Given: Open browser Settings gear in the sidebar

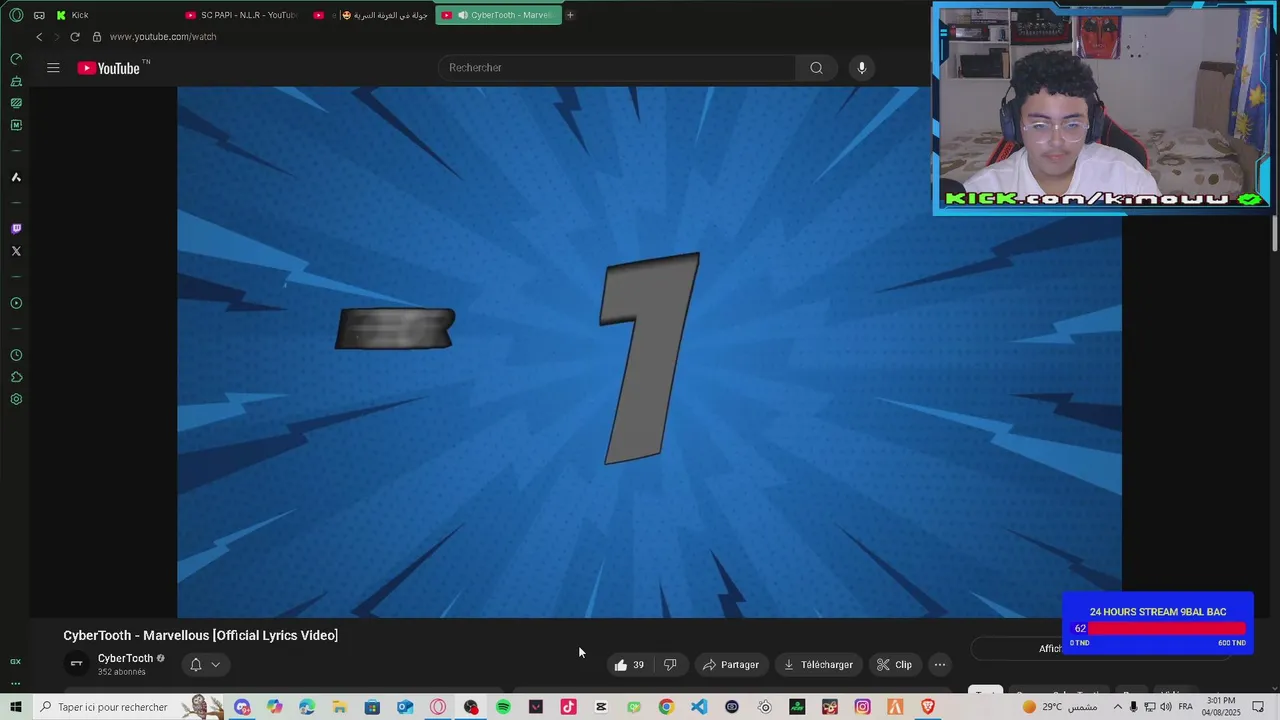Looking at the screenshot, I should pyautogui.click(x=16, y=399).
